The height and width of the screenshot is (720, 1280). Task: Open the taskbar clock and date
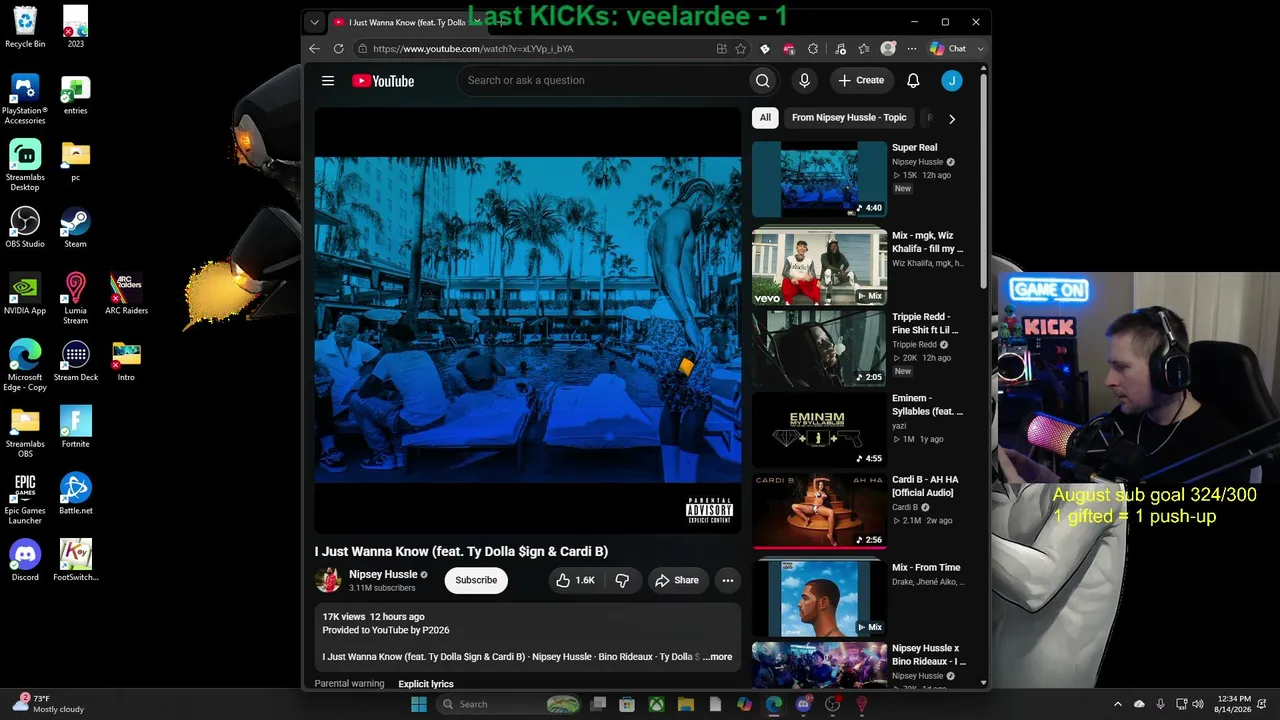[x=1234, y=704]
